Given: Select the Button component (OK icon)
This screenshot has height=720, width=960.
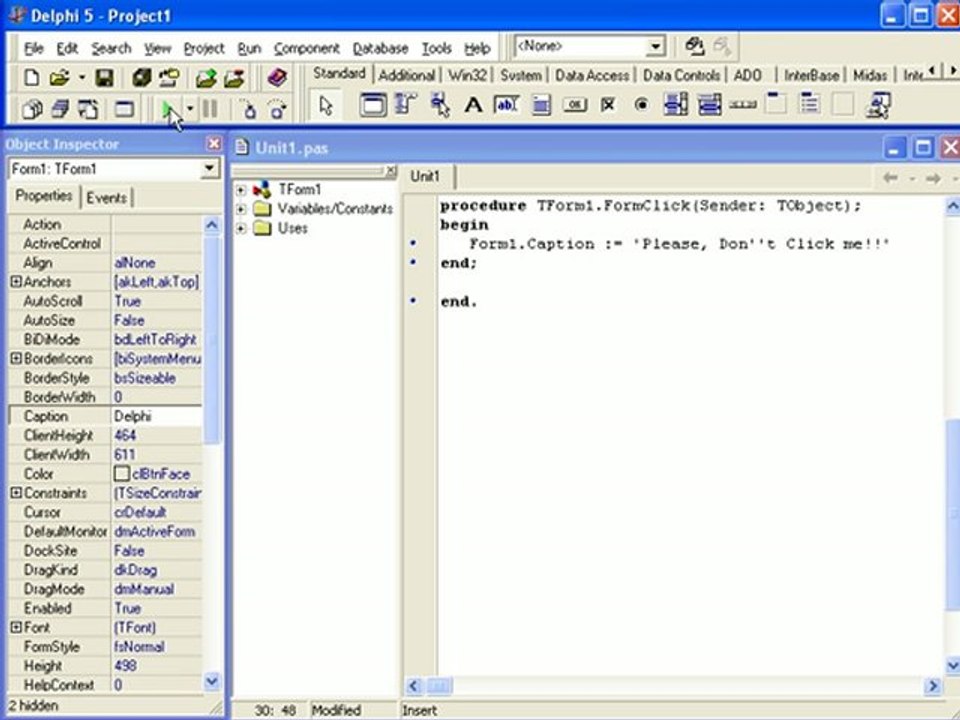Looking at the screenshot, I should click(x=574, y=105).
